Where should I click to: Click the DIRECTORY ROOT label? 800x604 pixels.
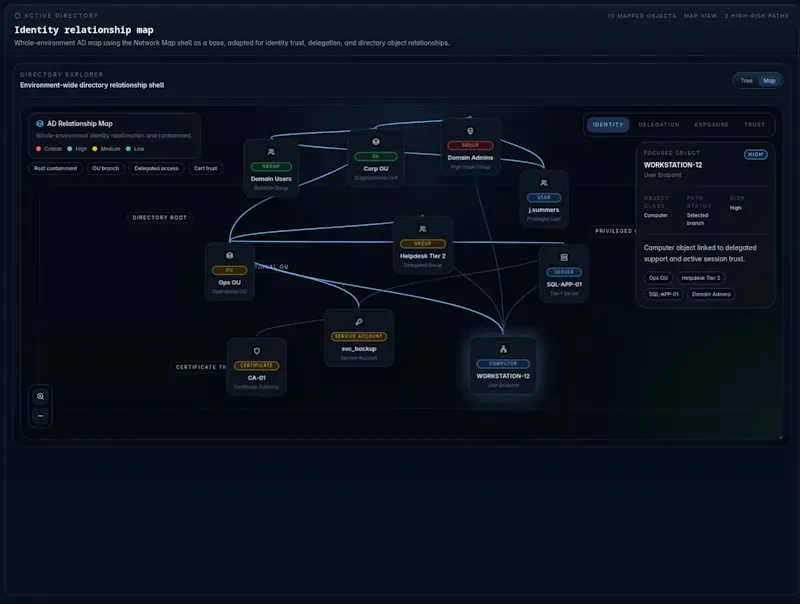click(159, 218)
